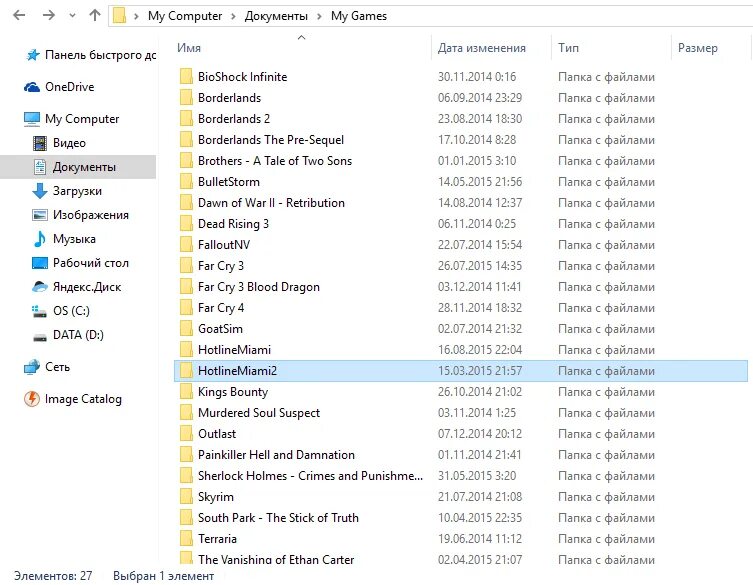Image resolution: width=753 pixels, height=585 pixels.
Task: Click Выбран 1 элемент status text
Action: [x=163, y=575]
